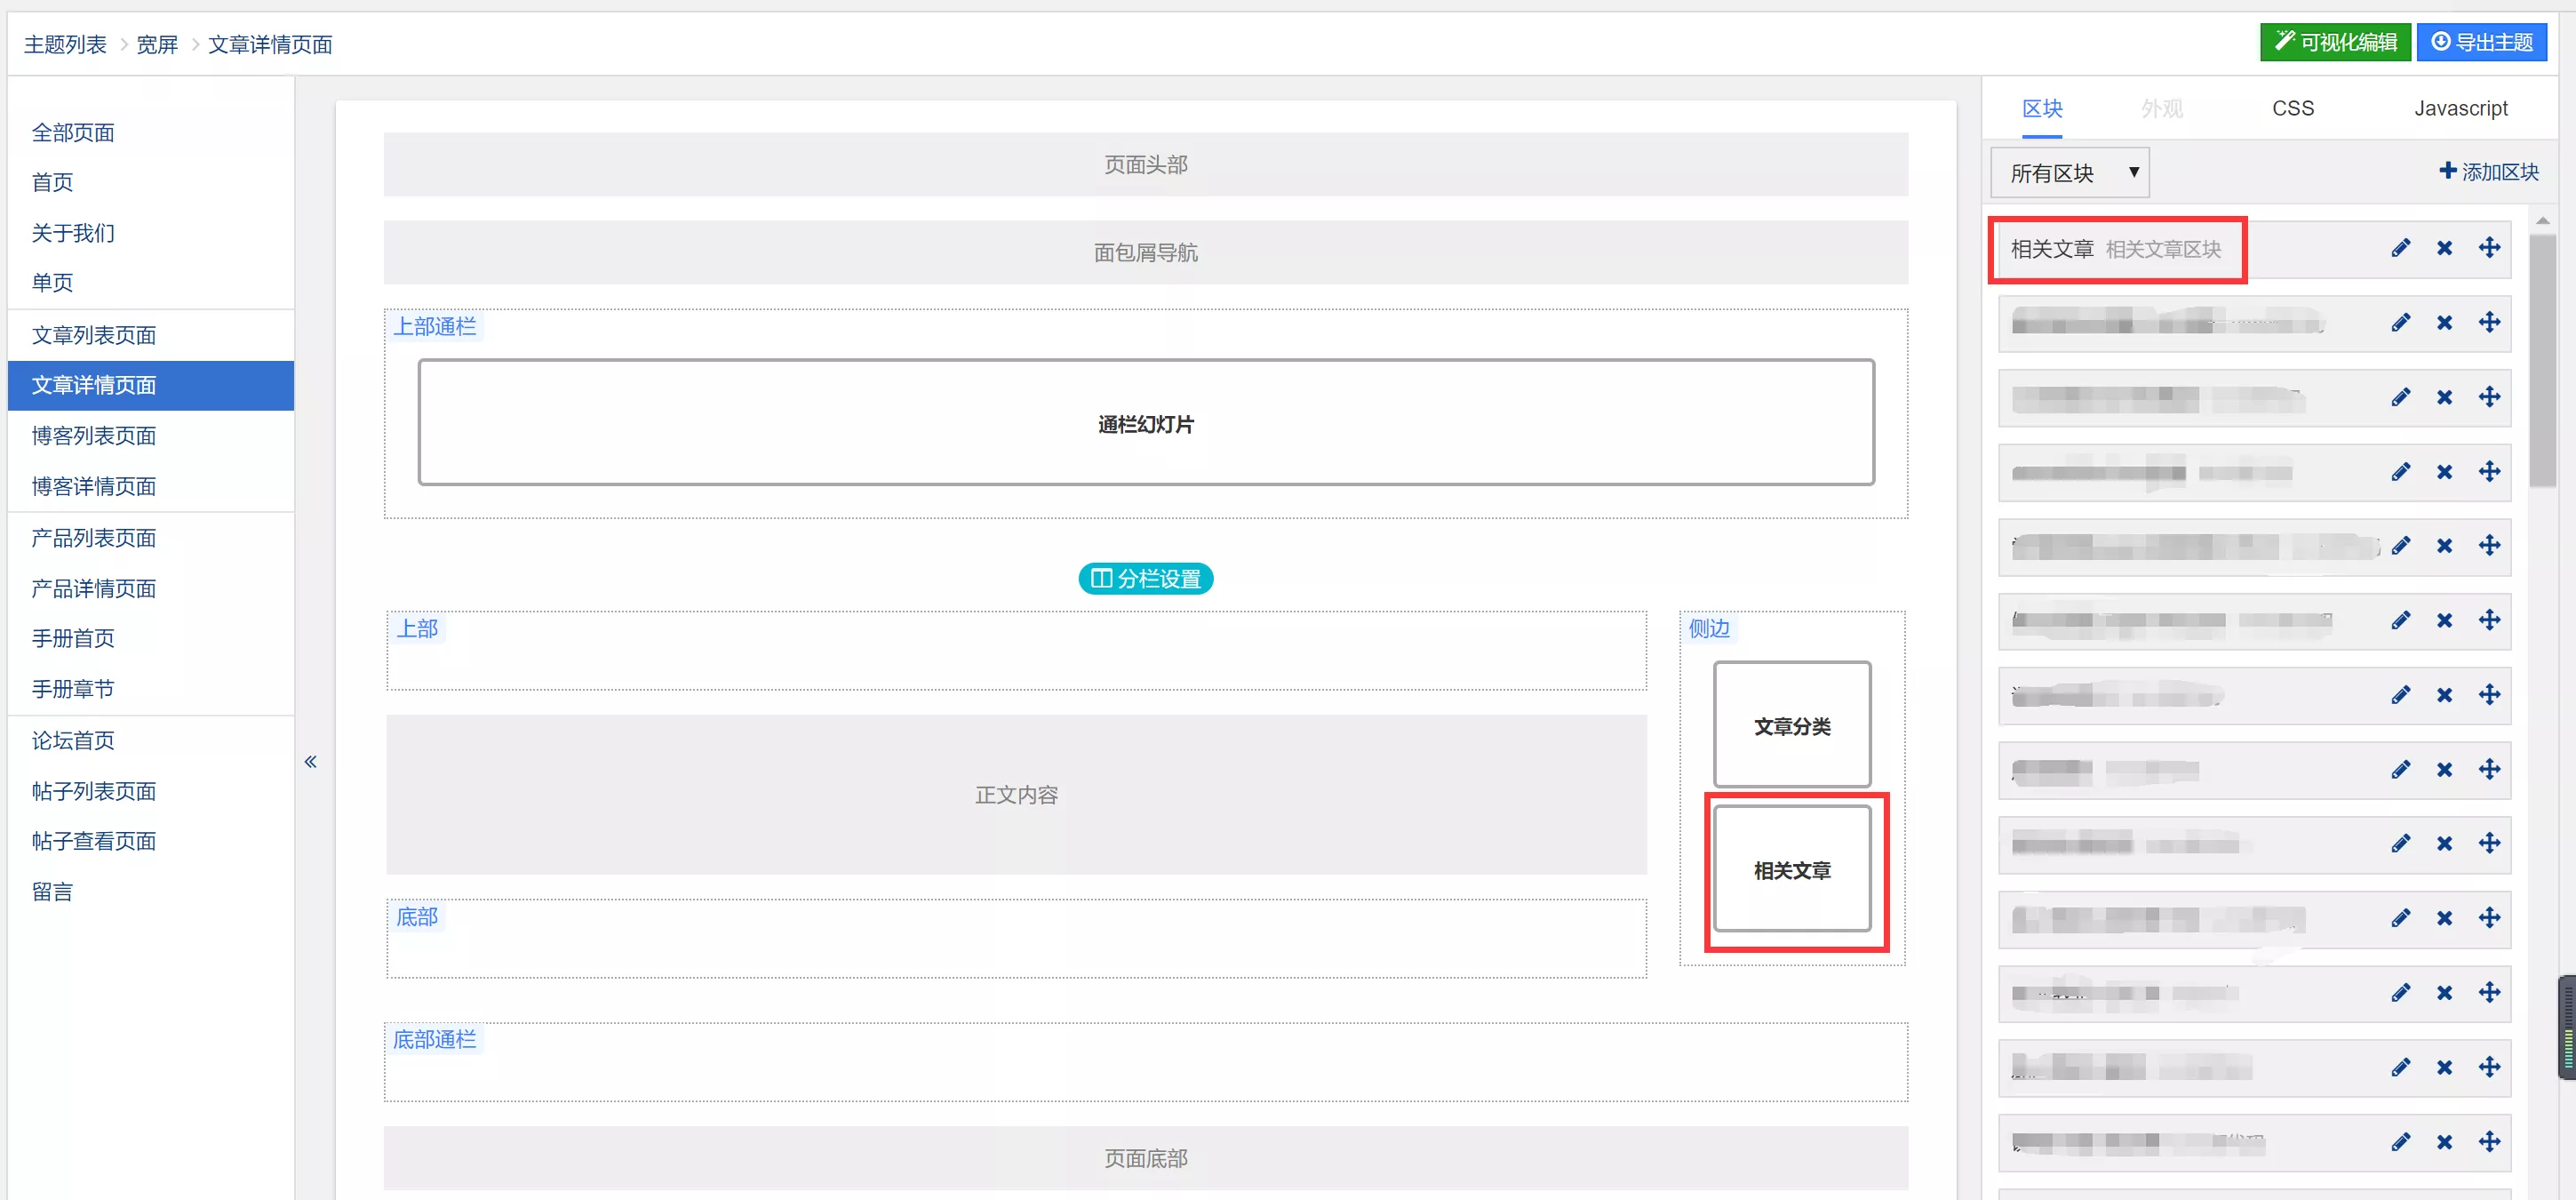This screenshot has height=1200, width=2576.
Task: Click the block list scrollbar up arrow
Action: coord(2542,220)
